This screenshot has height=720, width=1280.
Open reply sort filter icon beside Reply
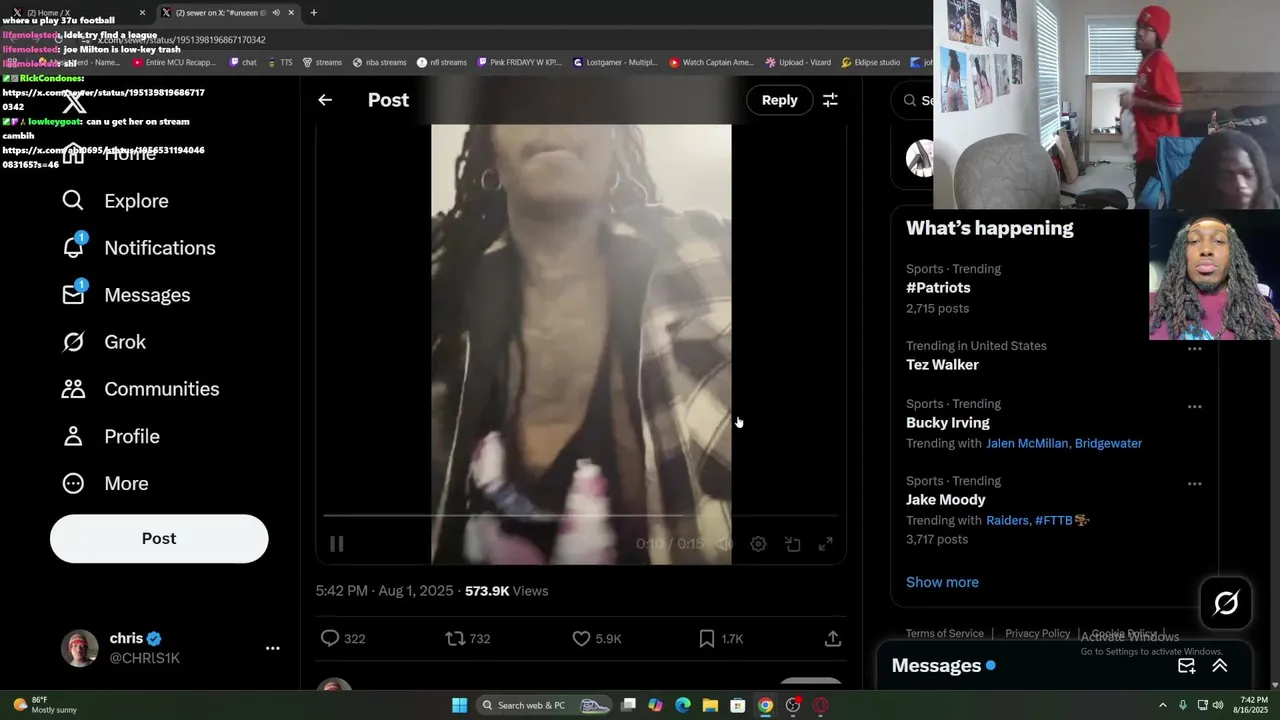[830, 100]
